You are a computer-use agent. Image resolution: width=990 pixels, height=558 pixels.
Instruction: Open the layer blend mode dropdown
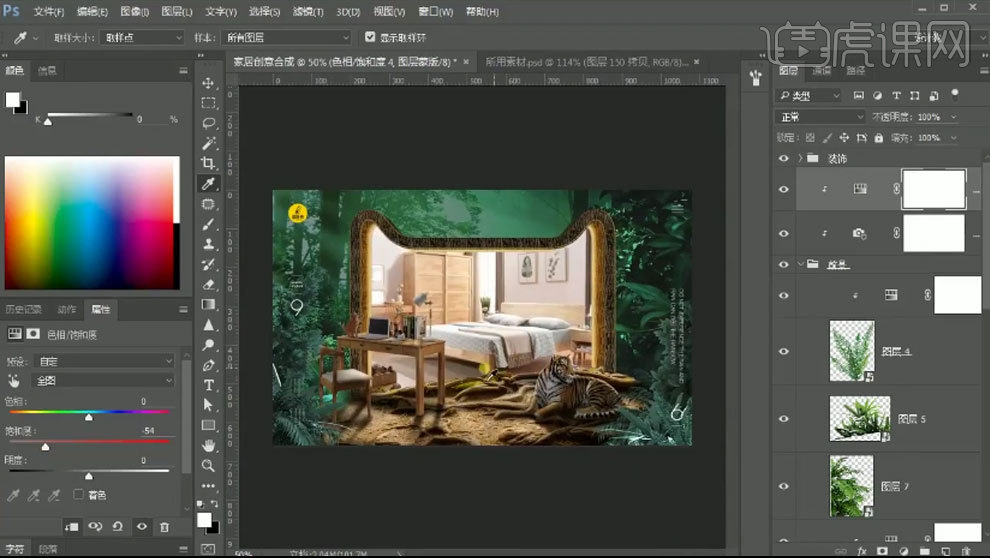click(x=820, y=117)
